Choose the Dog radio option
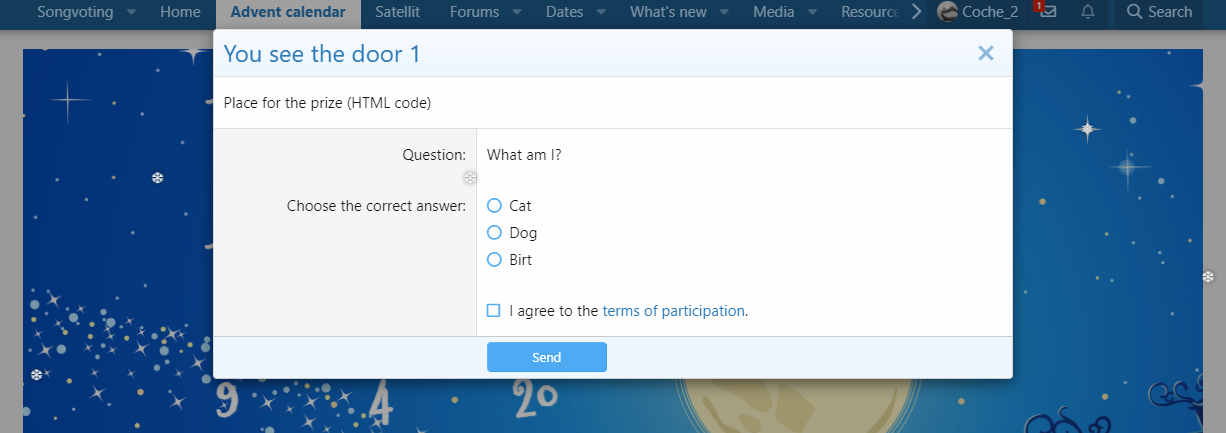This screenshot has height=433, width=1226. [494, 233]
